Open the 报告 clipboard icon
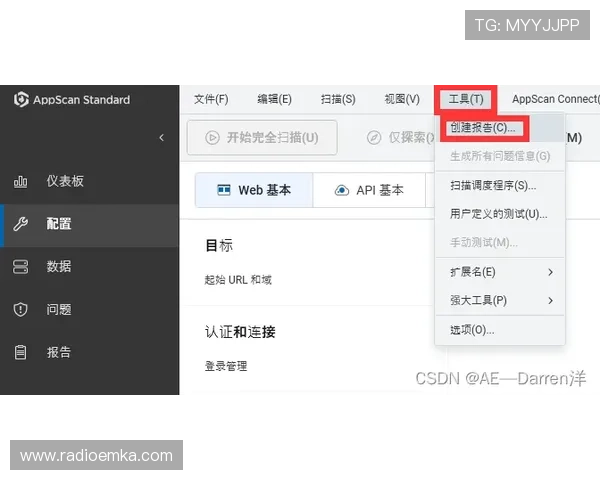The image size is (600, 480). click(x=20, y=352)
